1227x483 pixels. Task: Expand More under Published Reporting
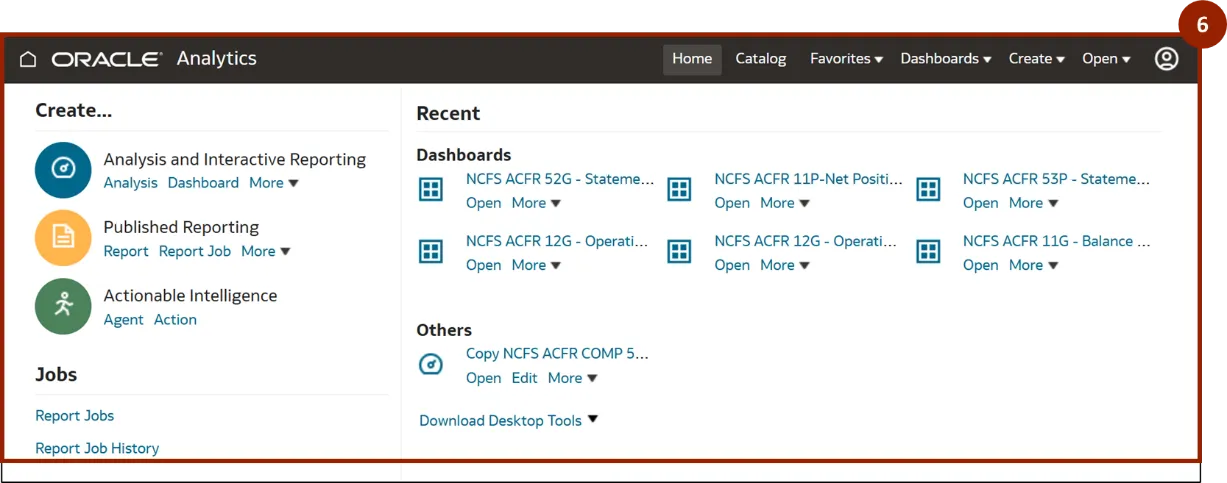point(265,251)
